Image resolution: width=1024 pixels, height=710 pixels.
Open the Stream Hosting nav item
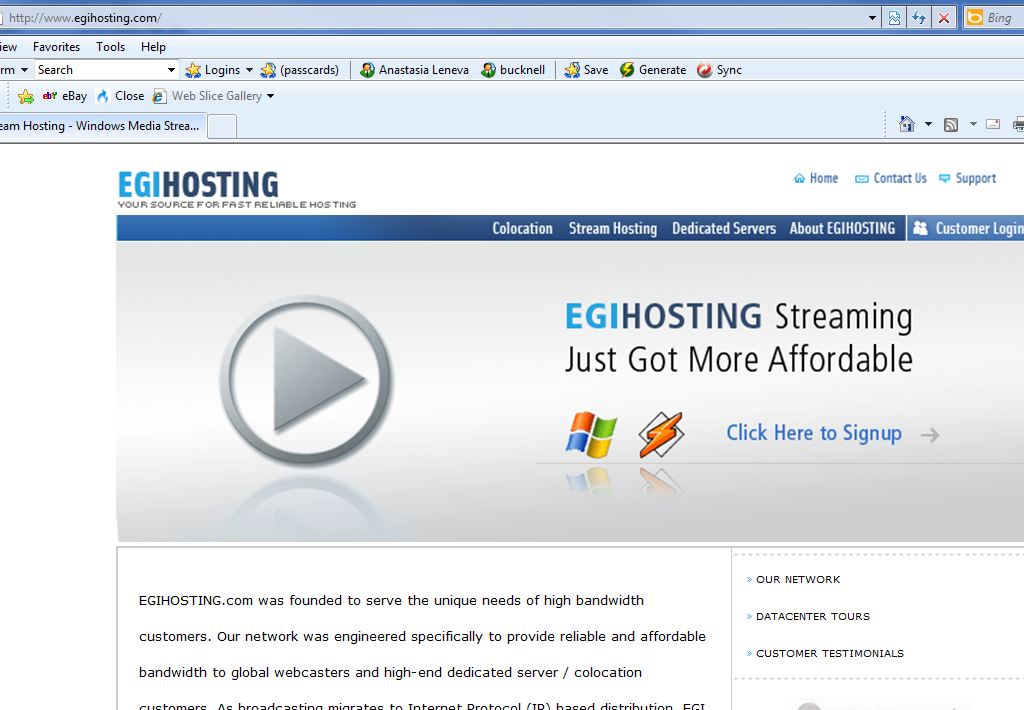click(613, 229)
